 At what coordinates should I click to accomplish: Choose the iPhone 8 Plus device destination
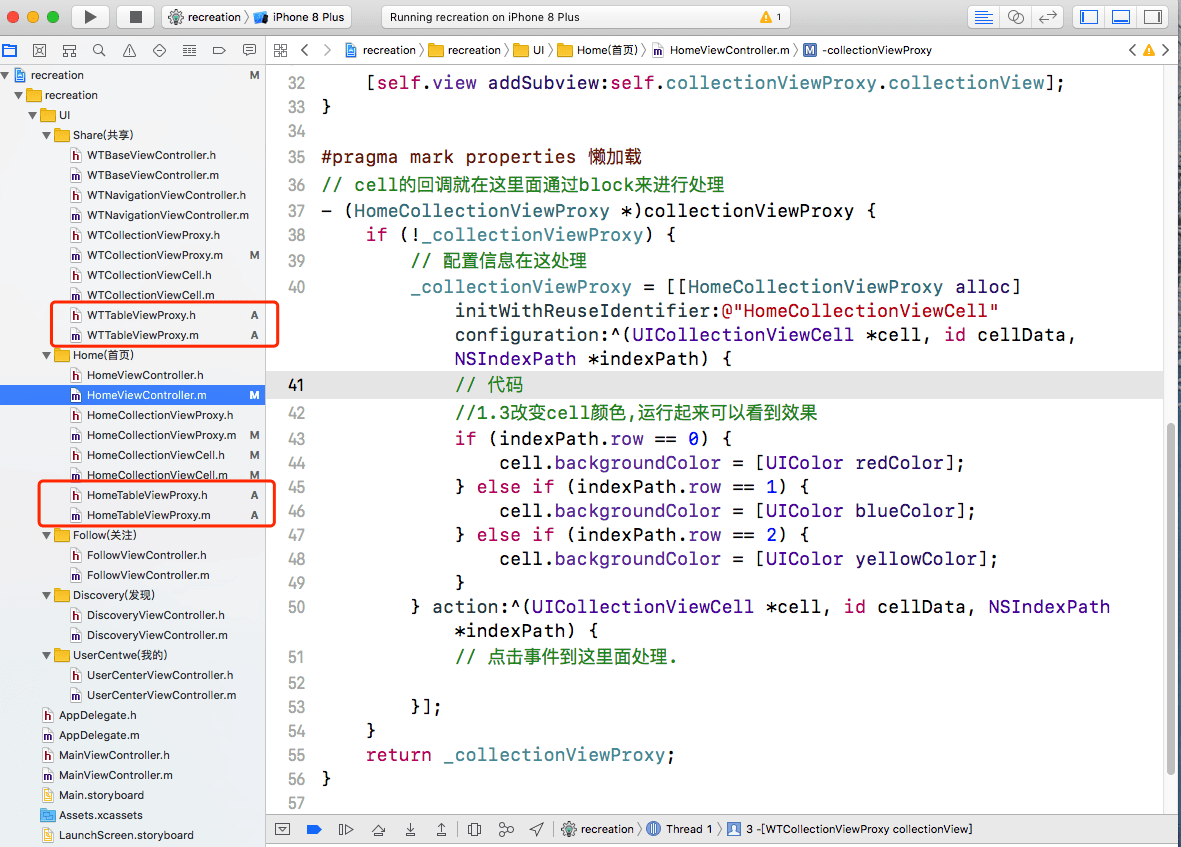300,17
